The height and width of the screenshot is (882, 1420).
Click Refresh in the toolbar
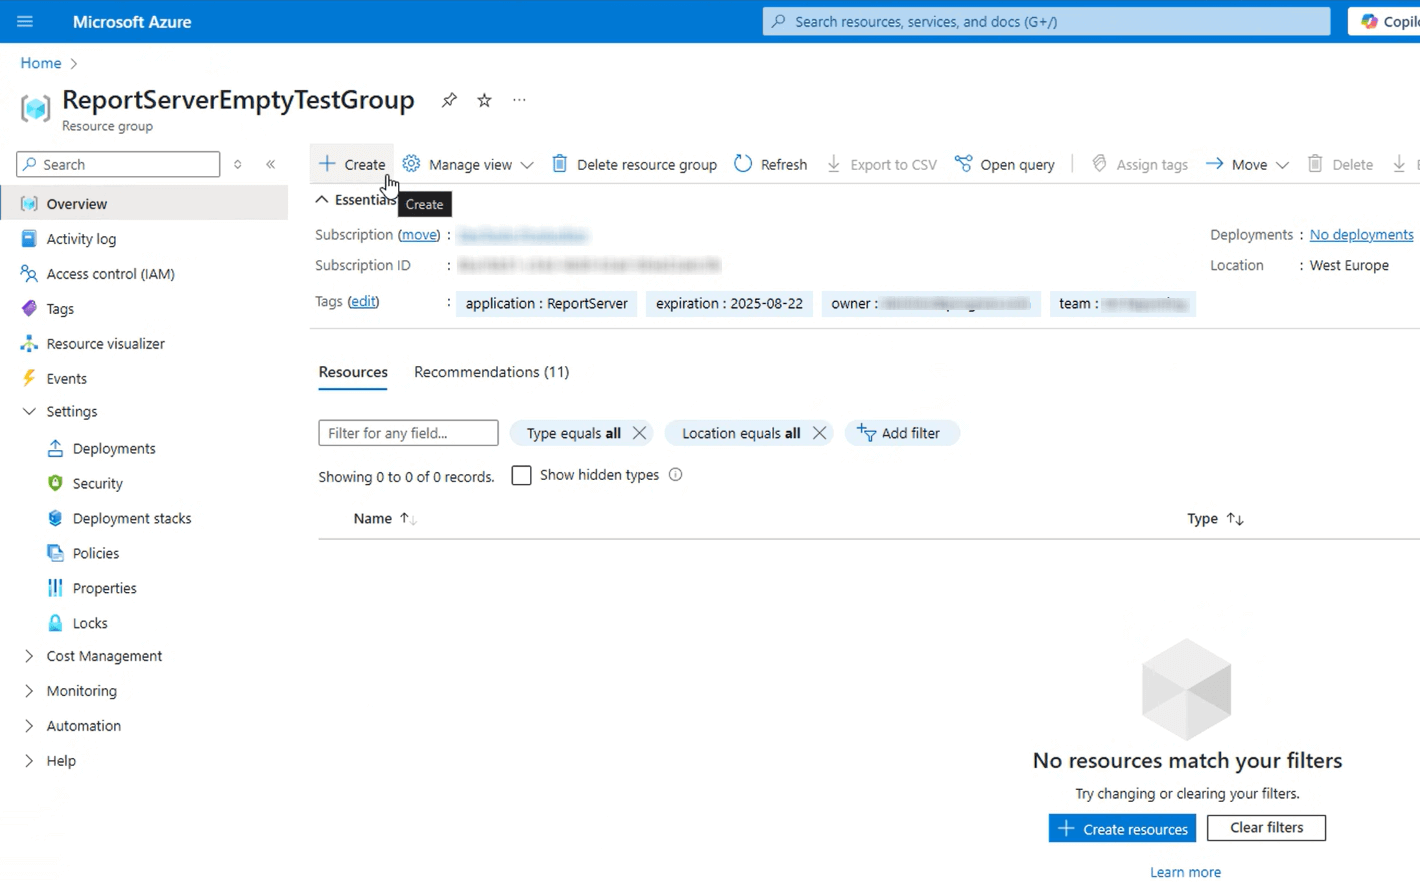coord(770,164)
